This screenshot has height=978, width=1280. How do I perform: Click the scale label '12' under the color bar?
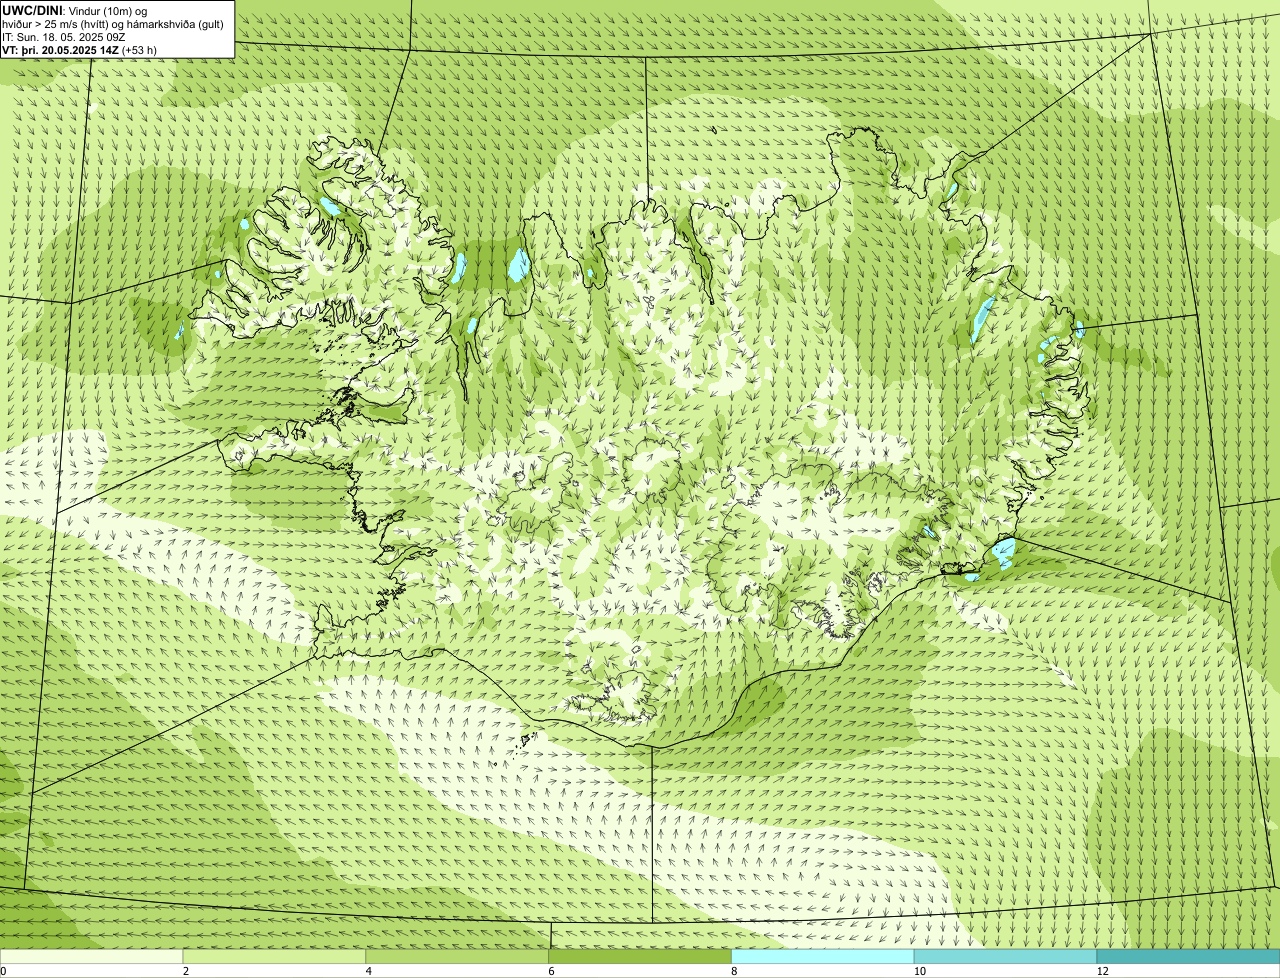[x=1102, y=971]
